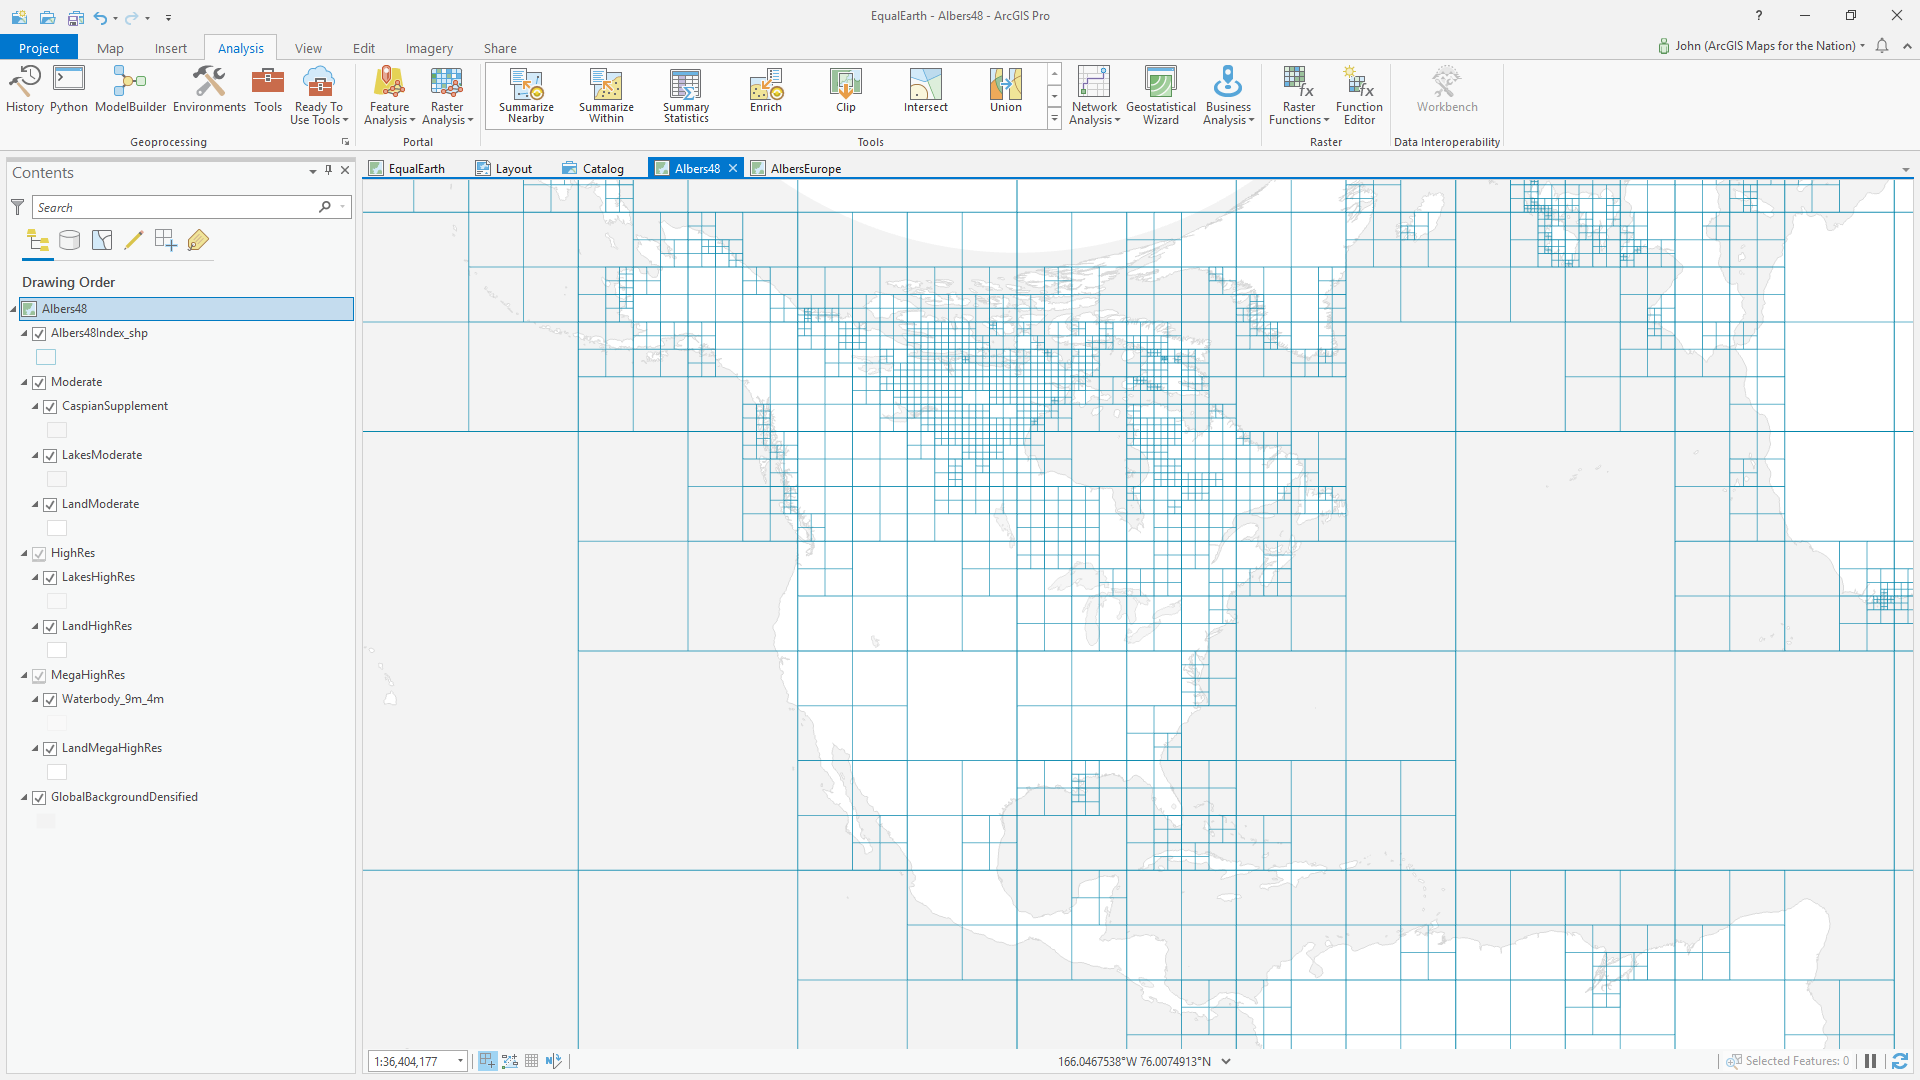Open Network Analysis dropdown
The height and width of the screenshot is (1080, 1920).
coord(1094,96)
